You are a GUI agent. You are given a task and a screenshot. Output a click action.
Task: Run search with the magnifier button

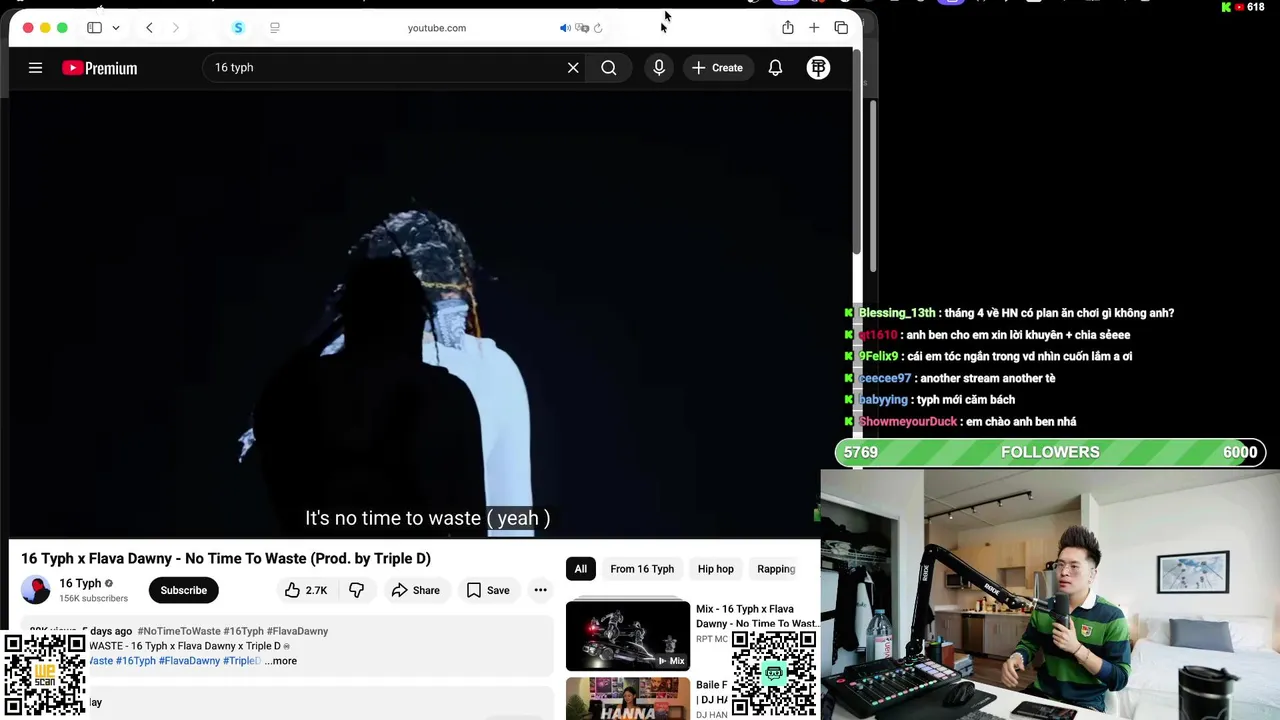point(609,68)
